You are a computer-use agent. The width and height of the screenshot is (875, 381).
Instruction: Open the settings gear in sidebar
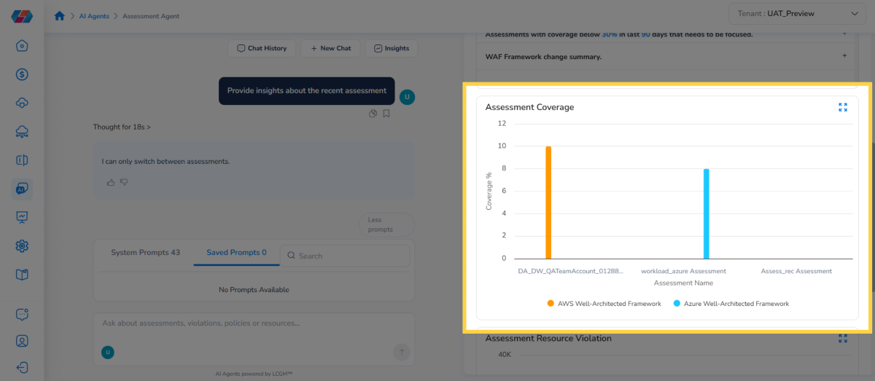tap(22, 245)
